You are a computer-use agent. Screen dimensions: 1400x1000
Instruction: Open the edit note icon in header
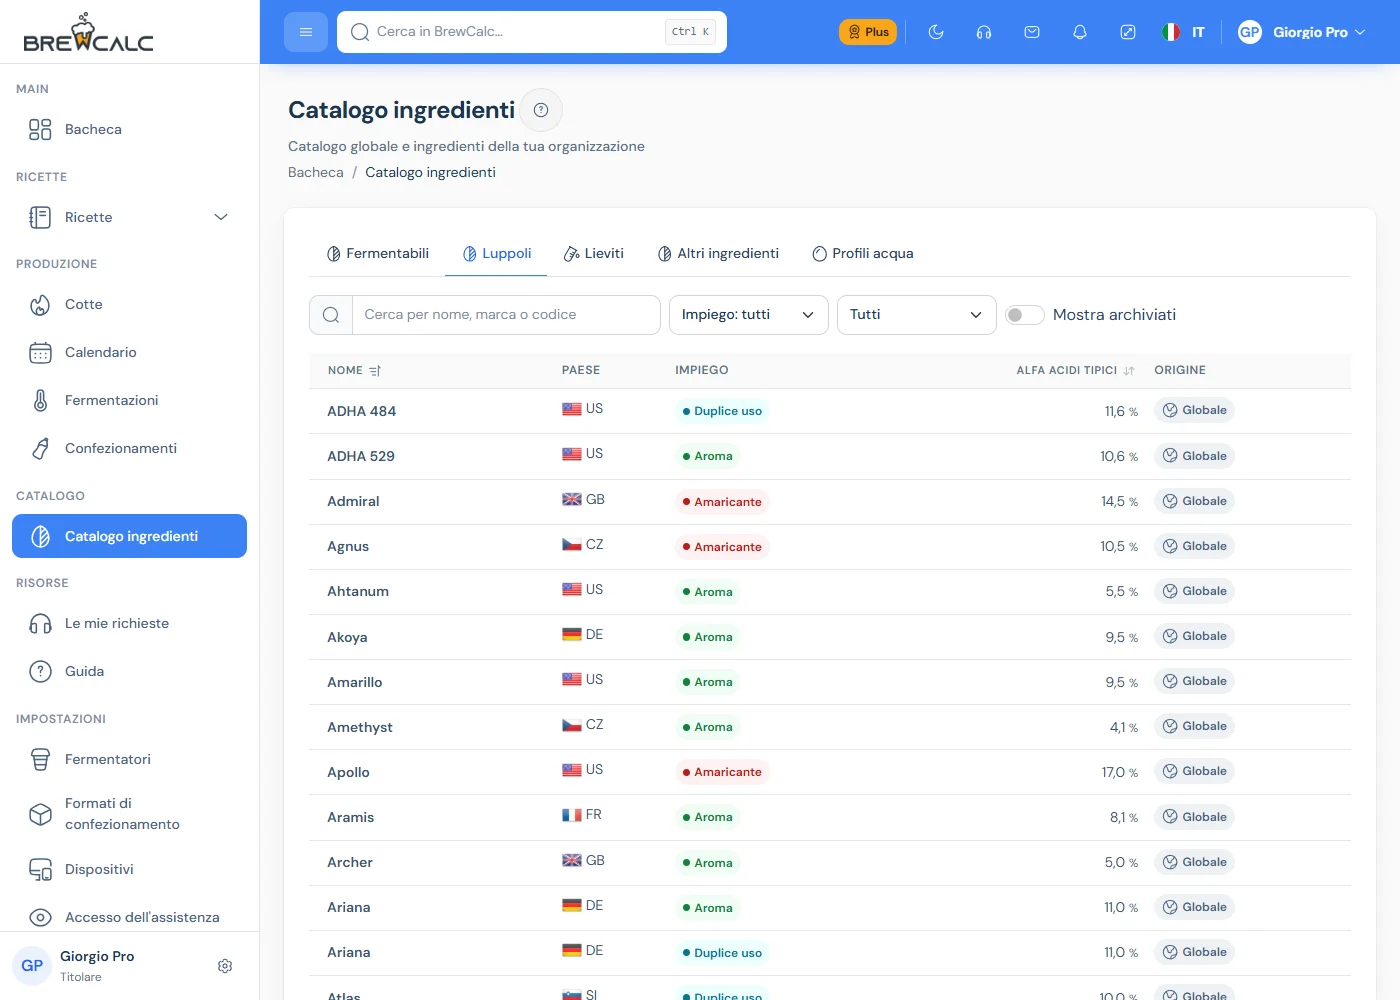click(1128, 32)
